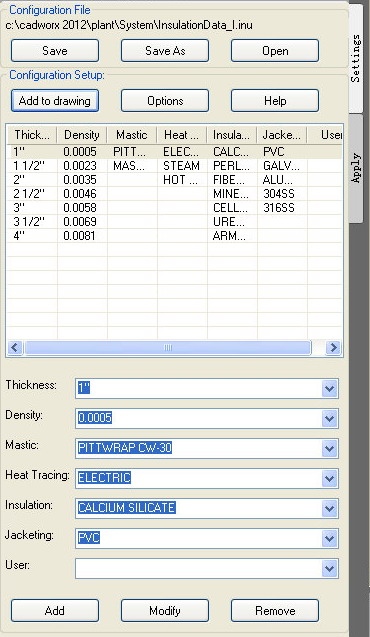
Task: Open the Options dialog
Action: click(x=165, y=101)
